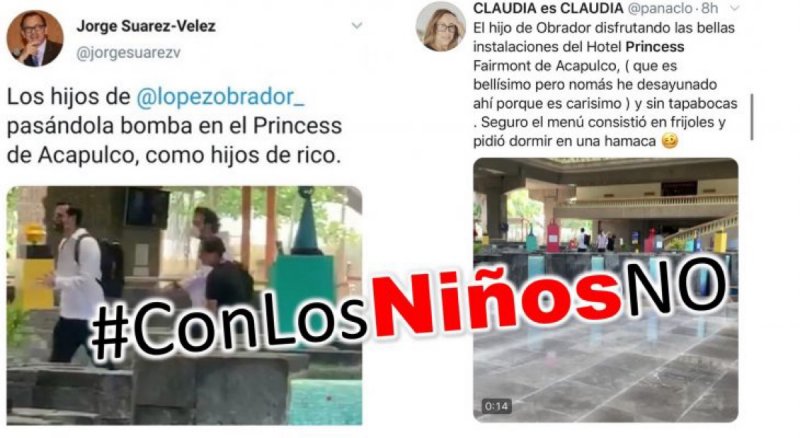Image resolution: width=800 pixels, height=438 pixels.
Task: Click CLAUDIA es CLAUDIA avatar photo
Action: click(441, 27)
